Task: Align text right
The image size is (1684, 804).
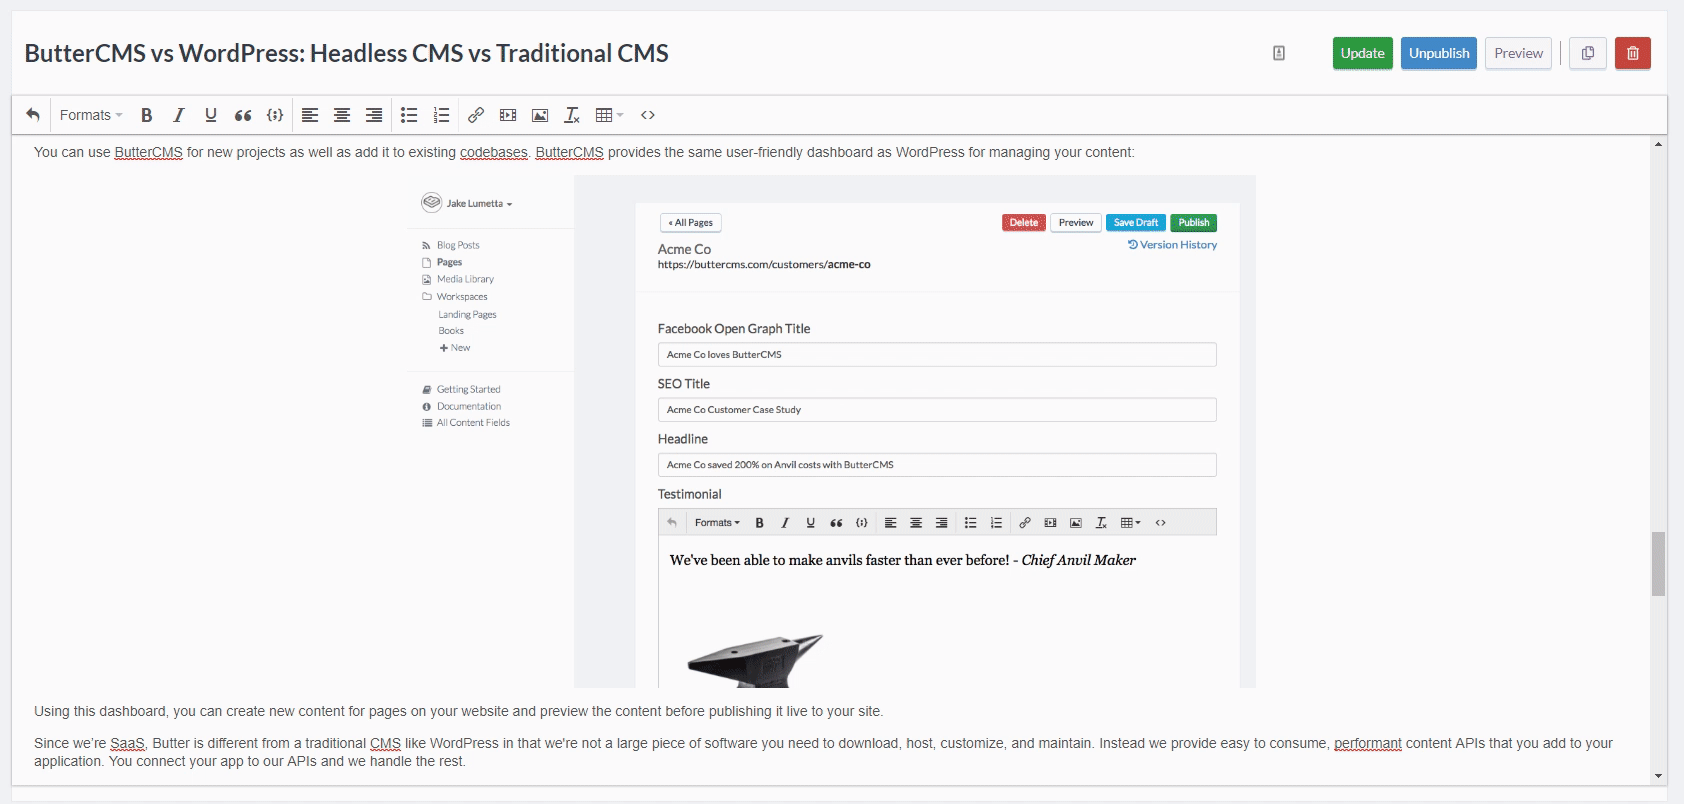Action: coord(374,115)
